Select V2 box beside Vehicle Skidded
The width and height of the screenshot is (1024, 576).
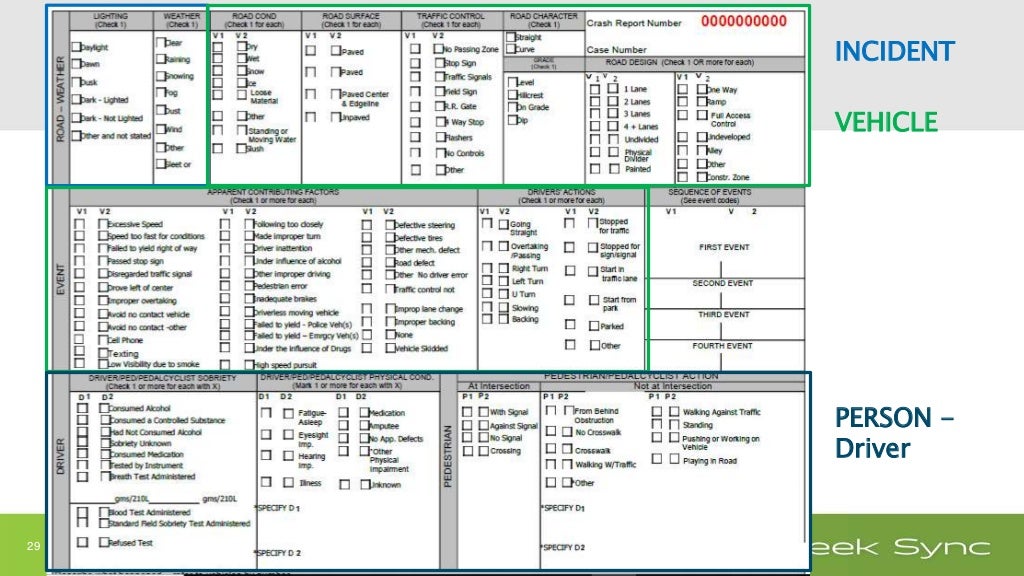[x=390, y=348]
